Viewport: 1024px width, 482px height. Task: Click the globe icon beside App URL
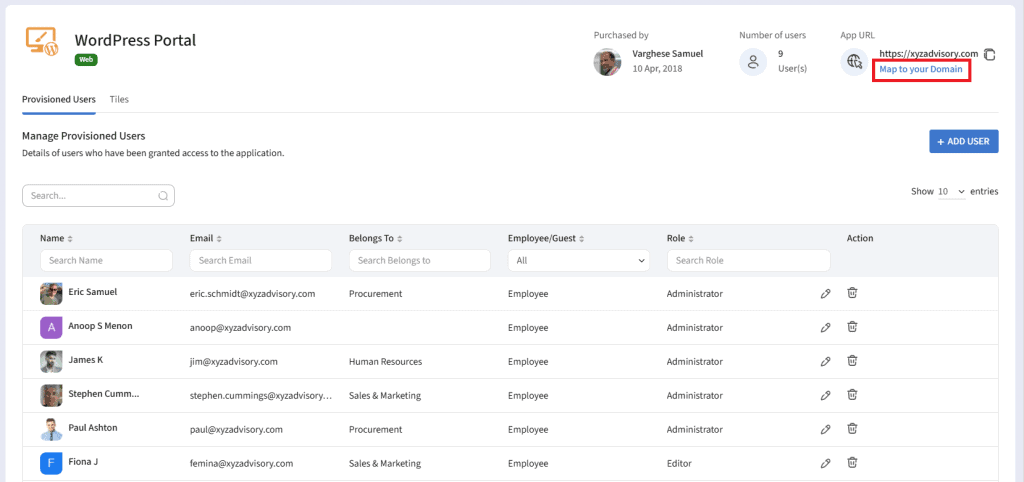(x=854, y=62)
